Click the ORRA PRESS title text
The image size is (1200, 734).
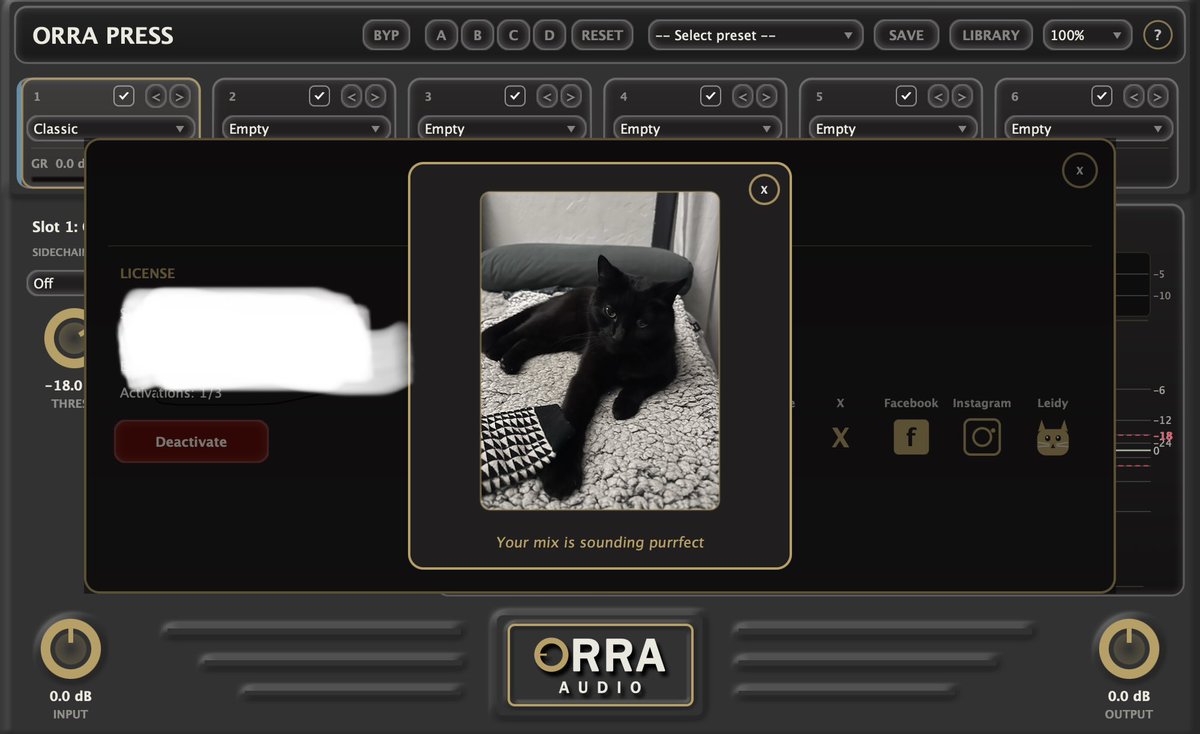[103, 36]
